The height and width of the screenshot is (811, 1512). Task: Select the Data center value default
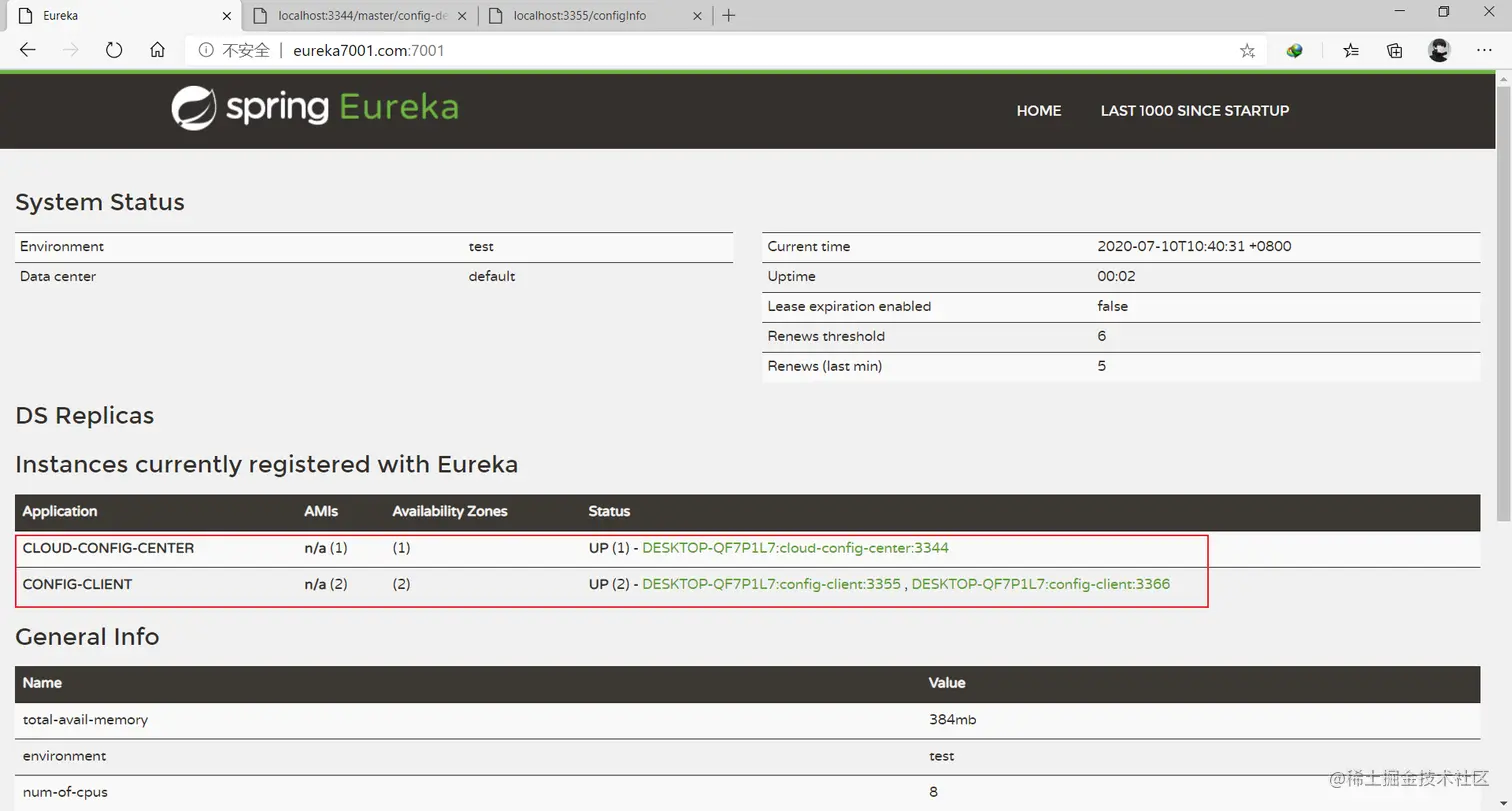click(x=492, y=276)
